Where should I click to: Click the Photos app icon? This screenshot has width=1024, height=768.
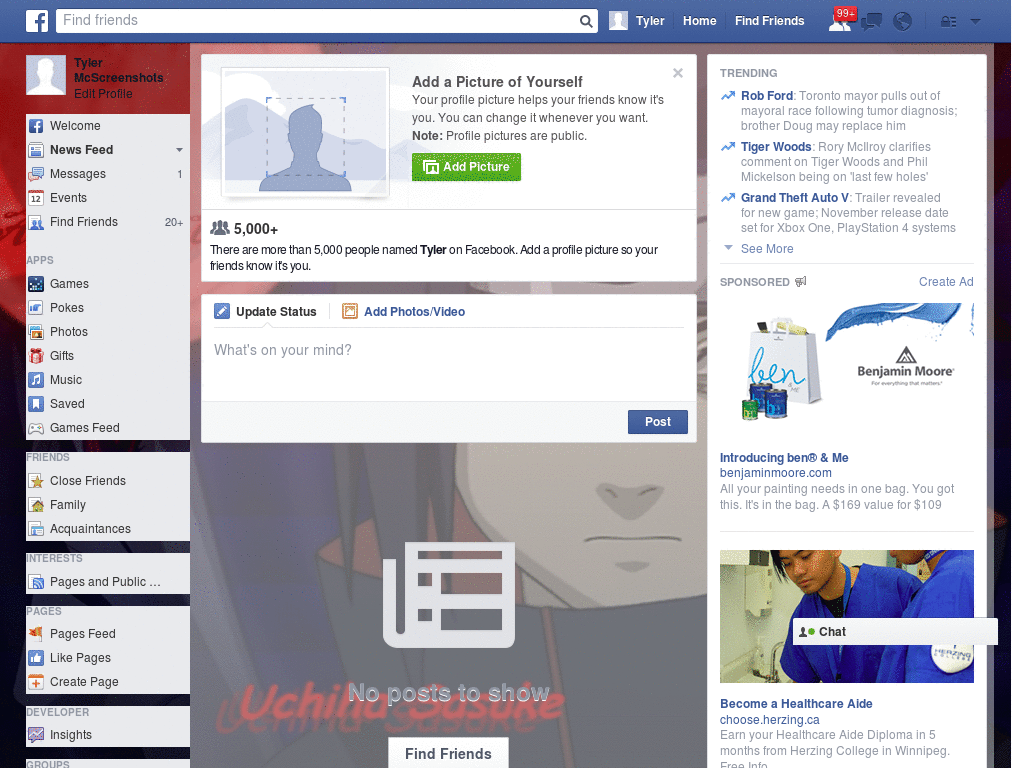[36, 332]
